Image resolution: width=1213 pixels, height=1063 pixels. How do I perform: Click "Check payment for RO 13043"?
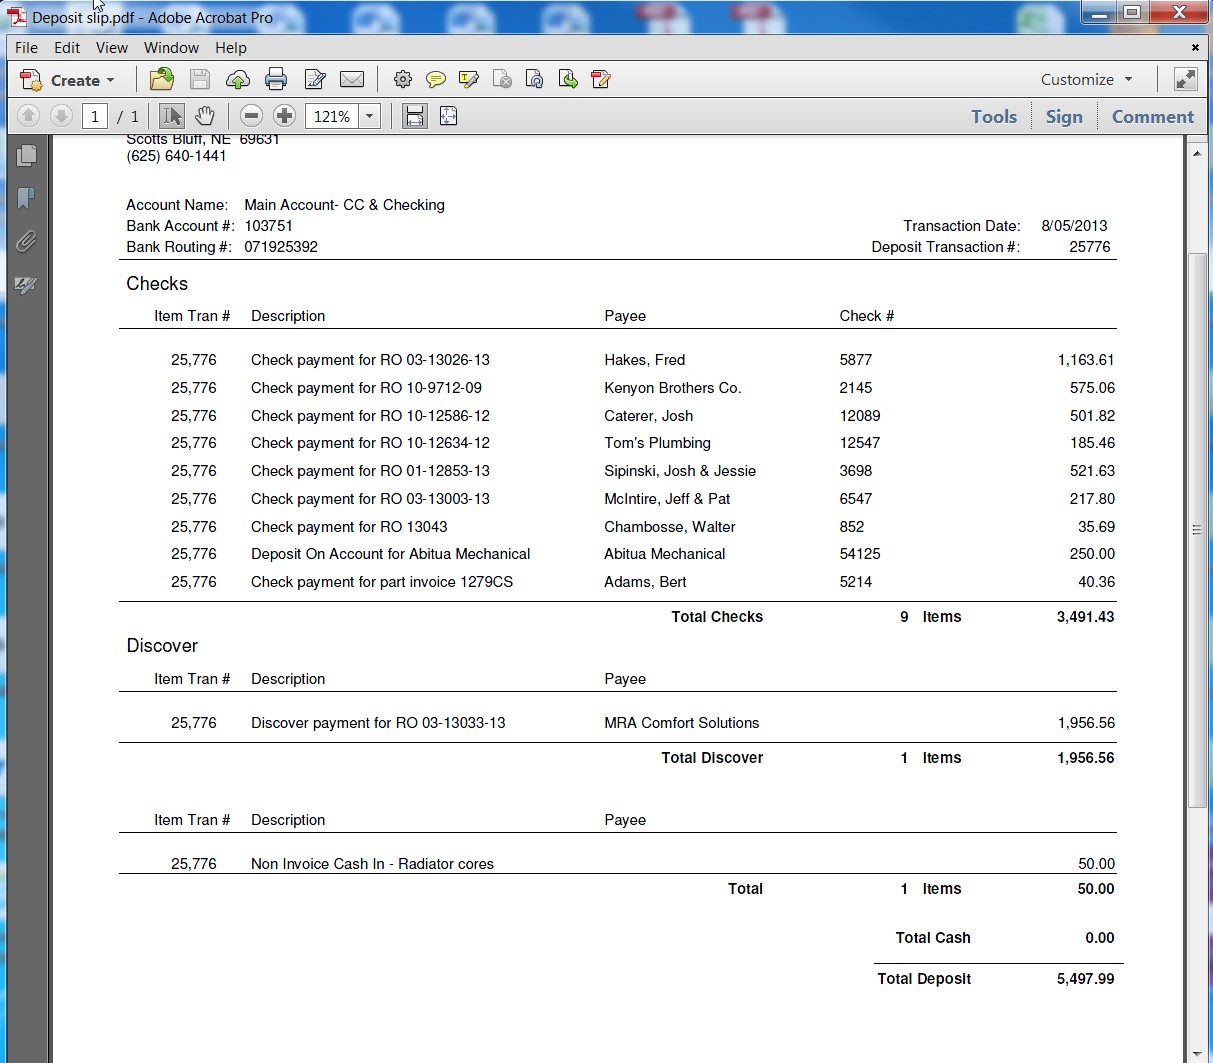point(349,527)
